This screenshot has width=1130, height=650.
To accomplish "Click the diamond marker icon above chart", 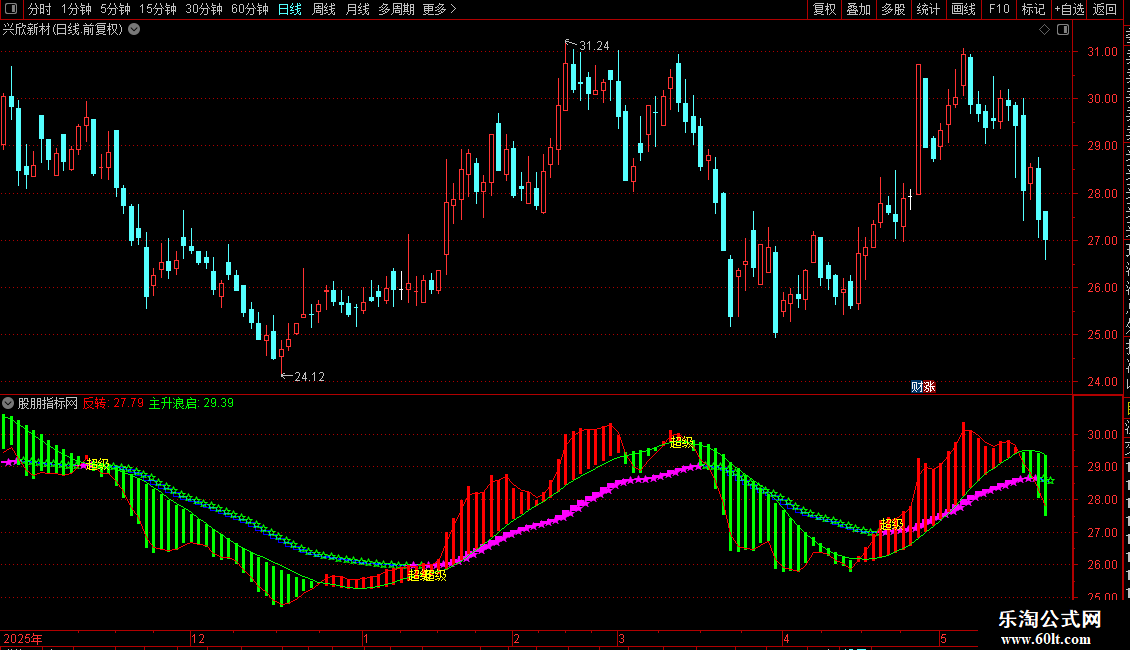I will click(x=1044, y=30).
